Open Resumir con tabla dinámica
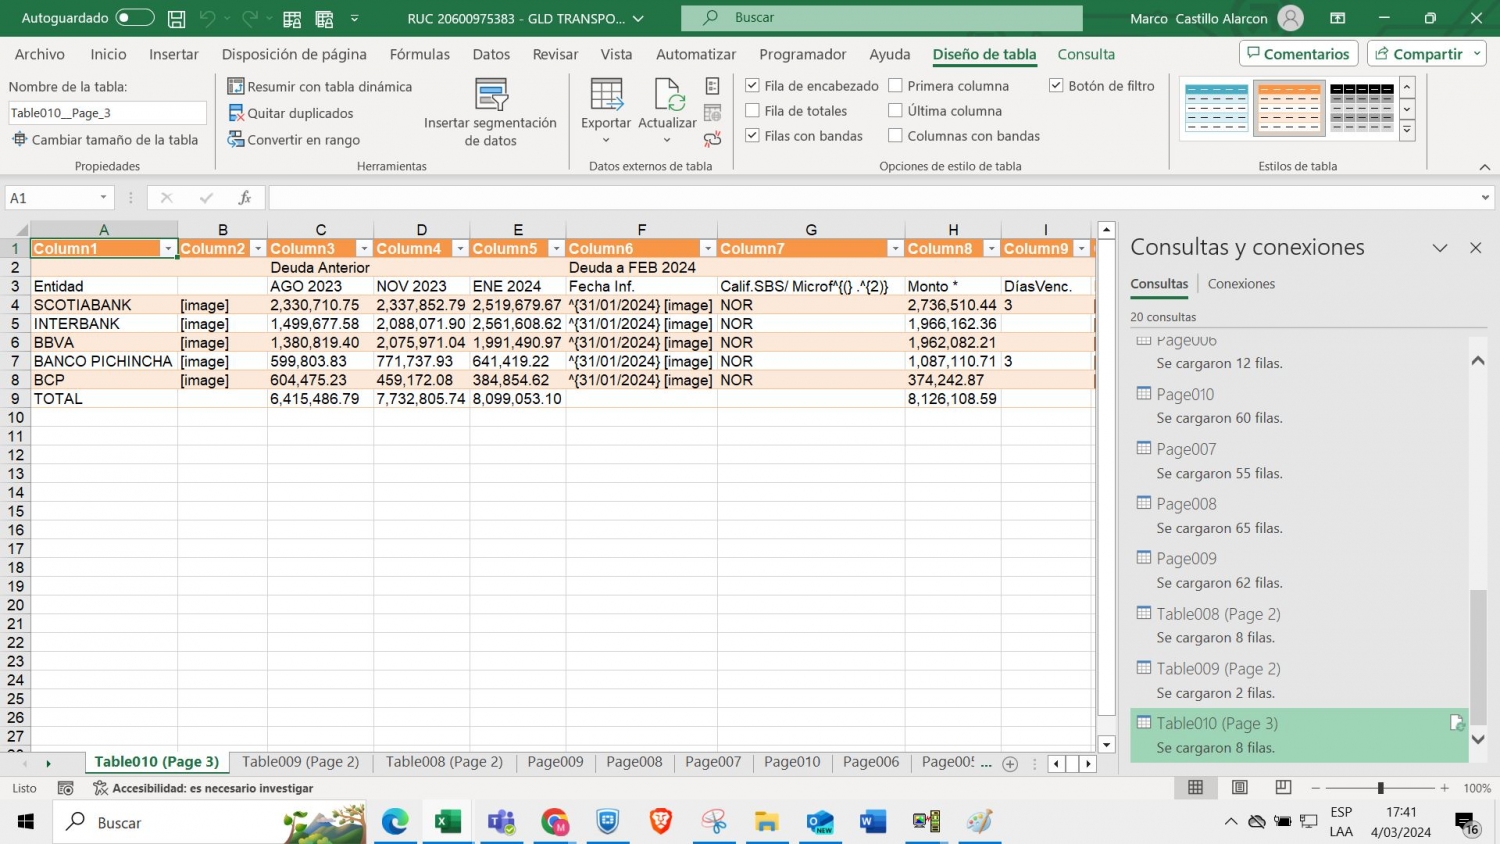 pyautogui.click(x=320, y=86)
